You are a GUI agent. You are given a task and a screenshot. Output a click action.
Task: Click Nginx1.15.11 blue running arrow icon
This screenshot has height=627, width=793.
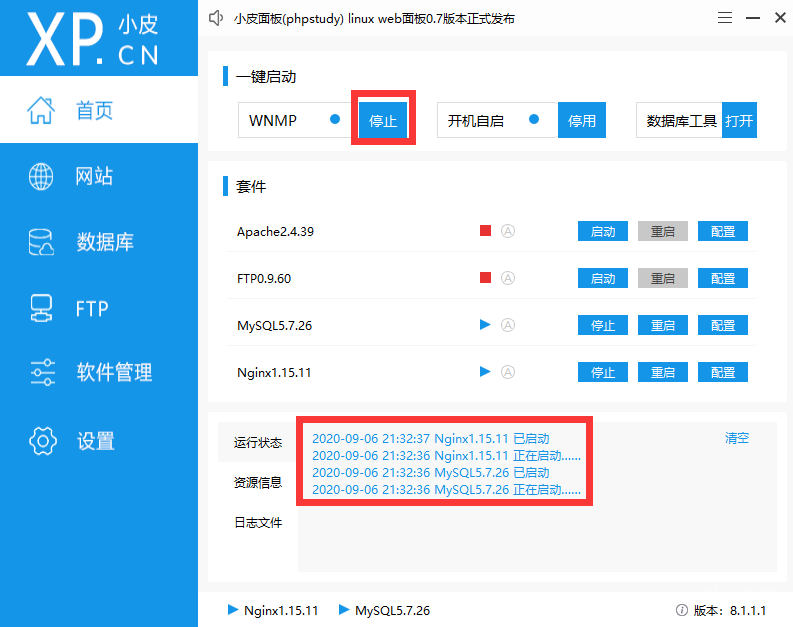[x=485, y=372]
